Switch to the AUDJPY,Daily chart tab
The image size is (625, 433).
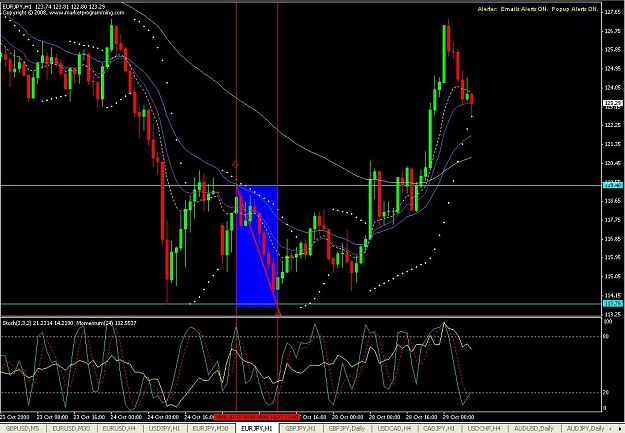coord(586,429)
